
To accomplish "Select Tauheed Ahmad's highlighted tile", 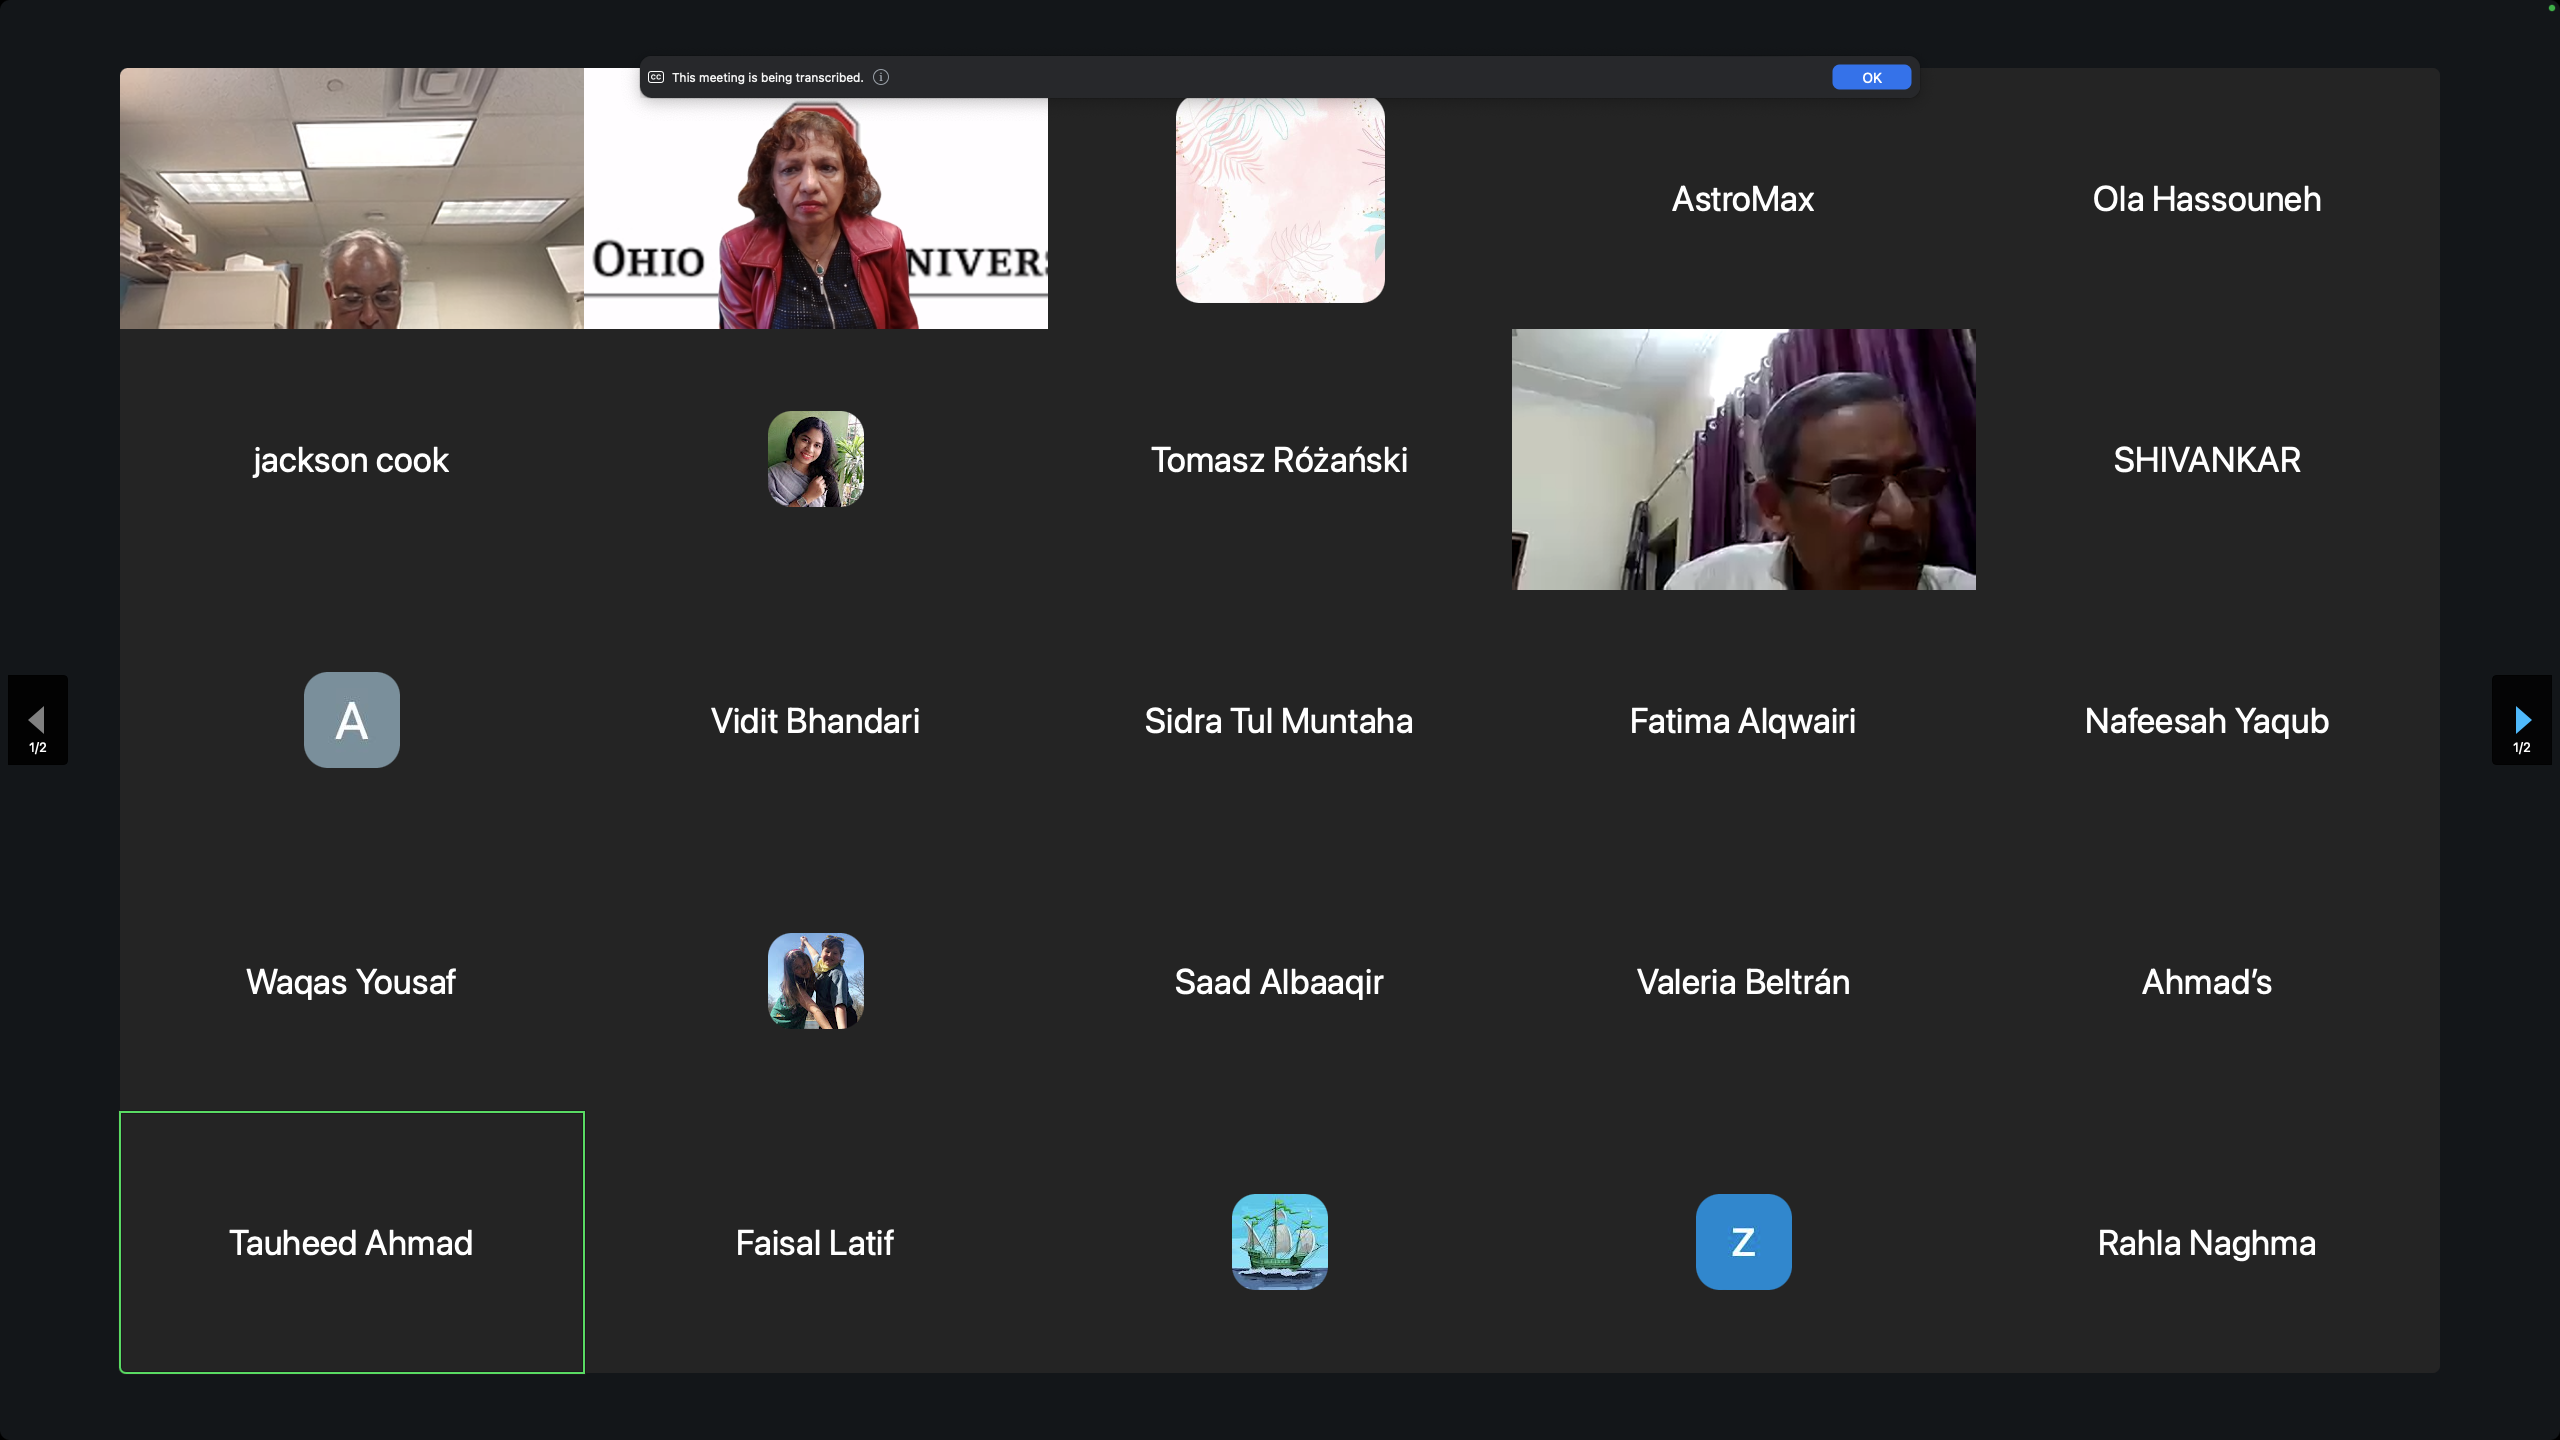I will pos(351,1242).
